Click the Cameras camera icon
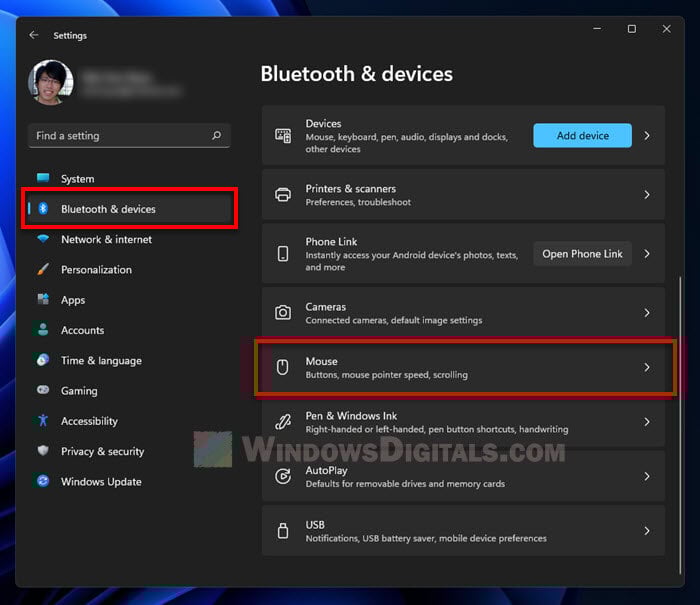Viewport: 700px width, 605px height. pyautogui.click(x=283, y=313)
